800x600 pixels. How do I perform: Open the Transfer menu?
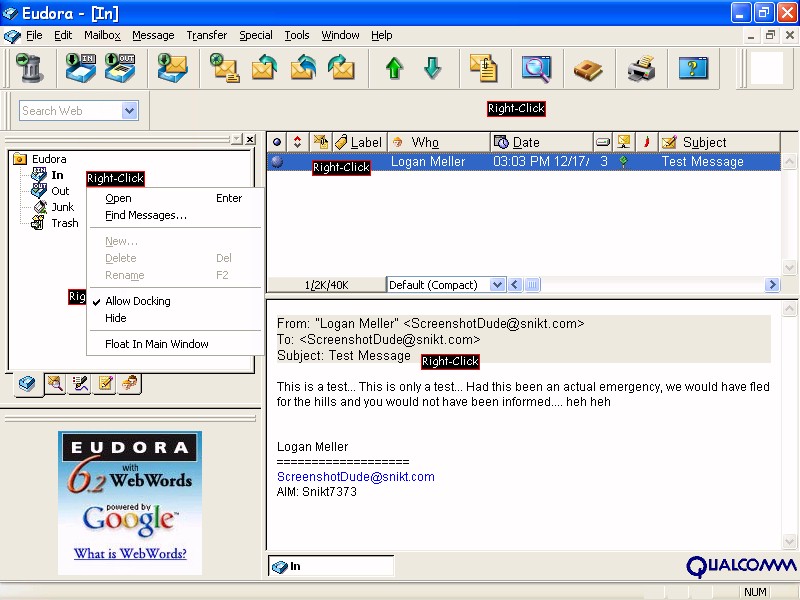point(207,35)
